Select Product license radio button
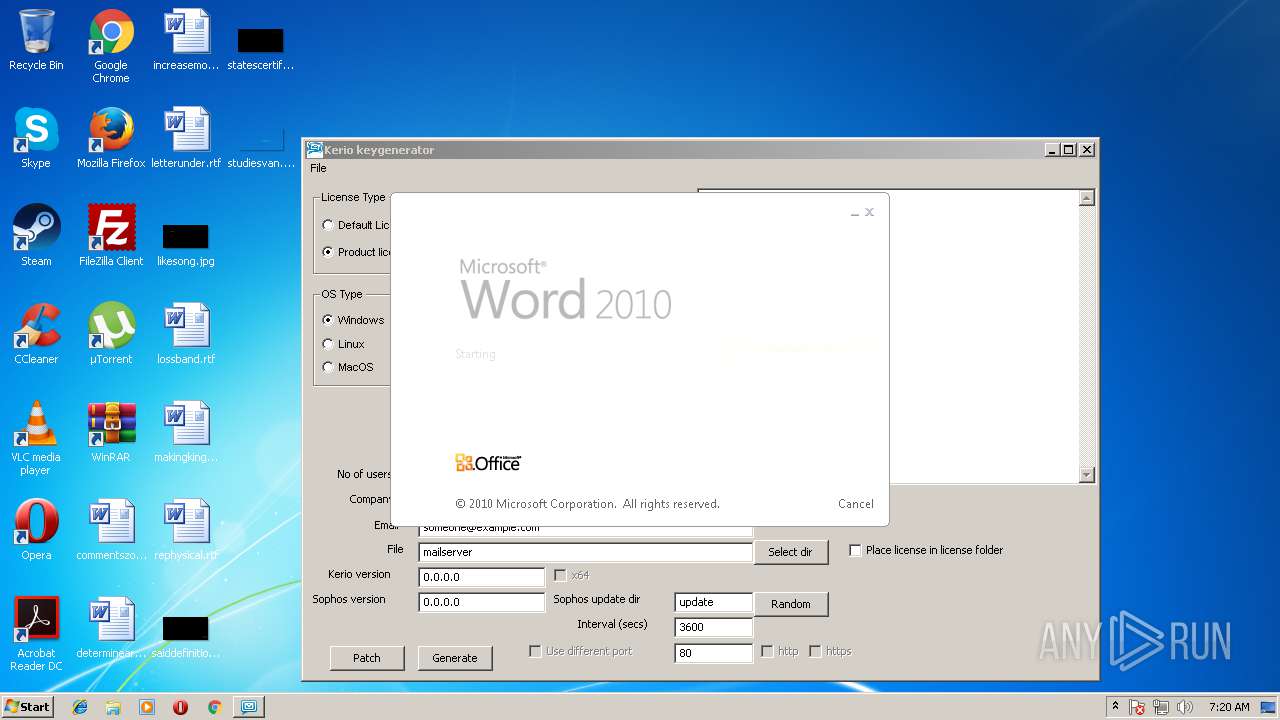Viewport: 1280px width, 720px height. coord(328,252)
